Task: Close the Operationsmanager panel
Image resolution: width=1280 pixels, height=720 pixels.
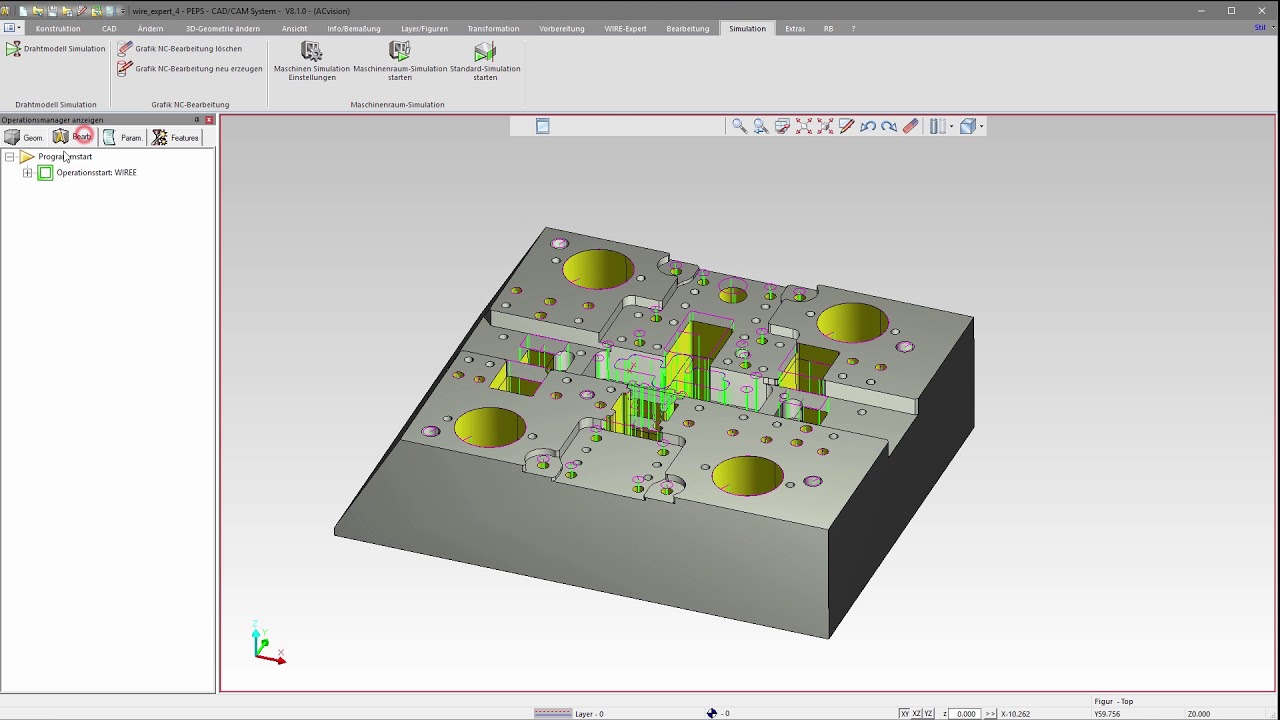Action: [x=209, y=120]
